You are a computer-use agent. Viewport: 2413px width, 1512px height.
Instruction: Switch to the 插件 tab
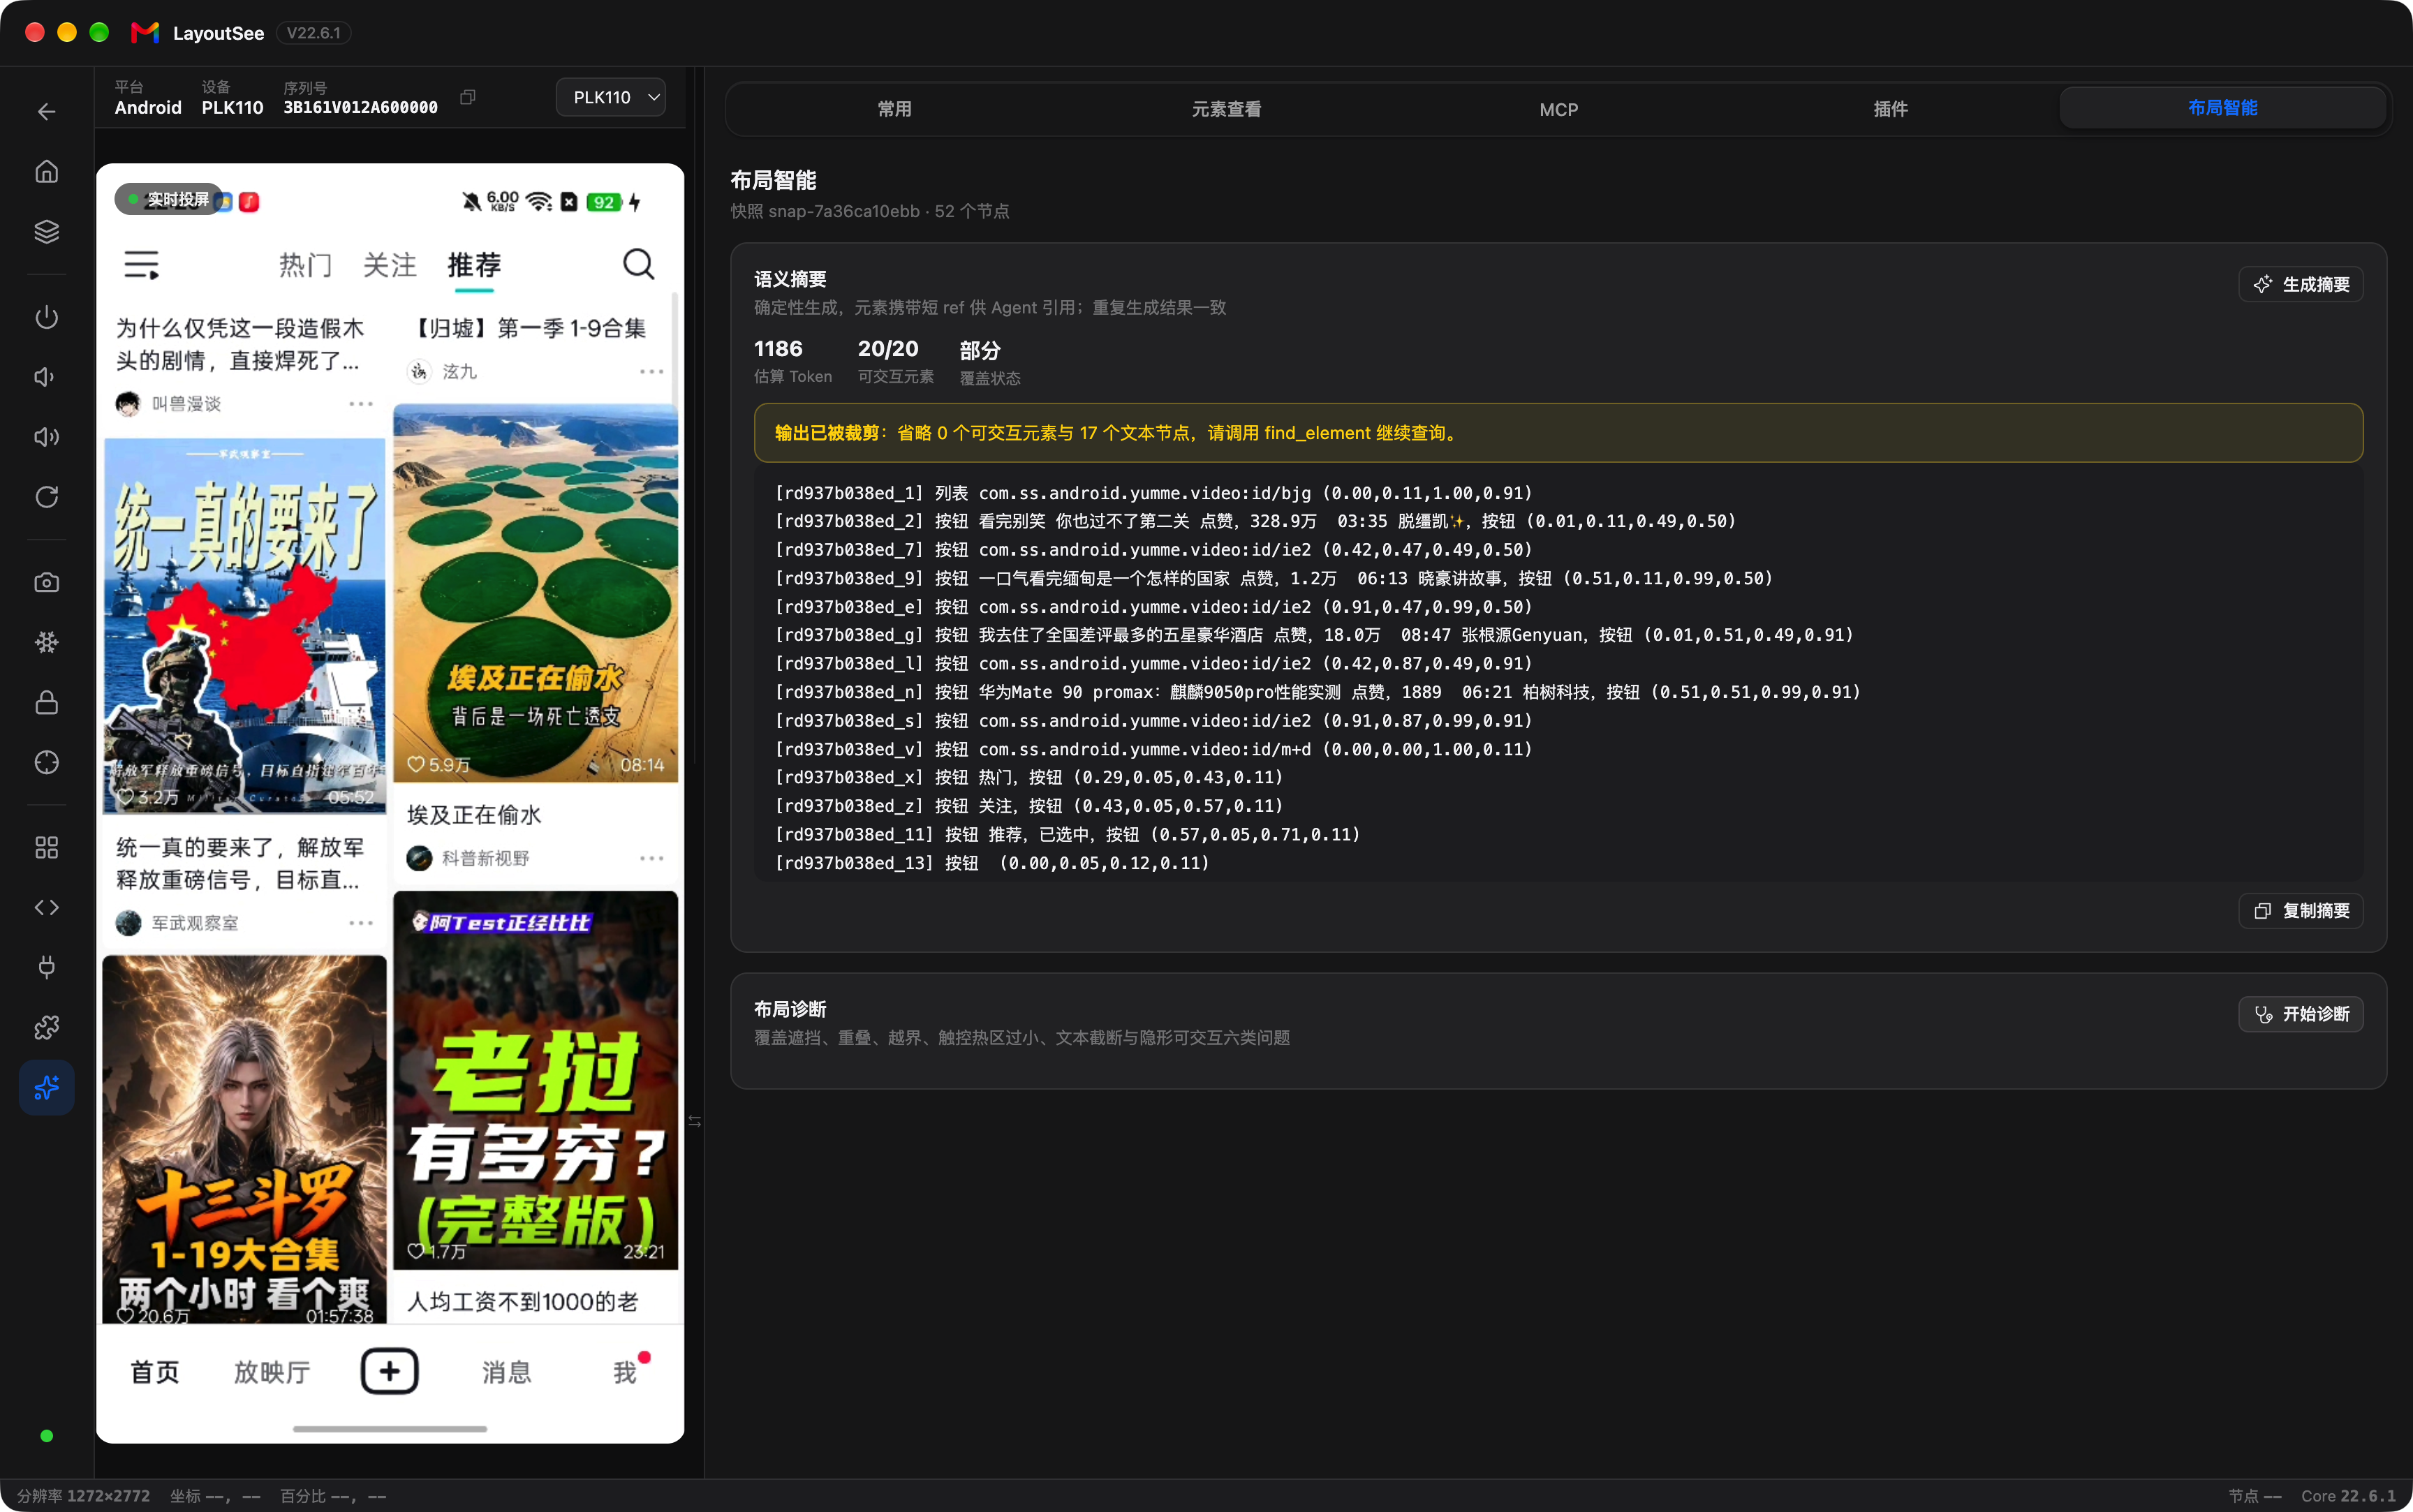(x=1890, y=108)
